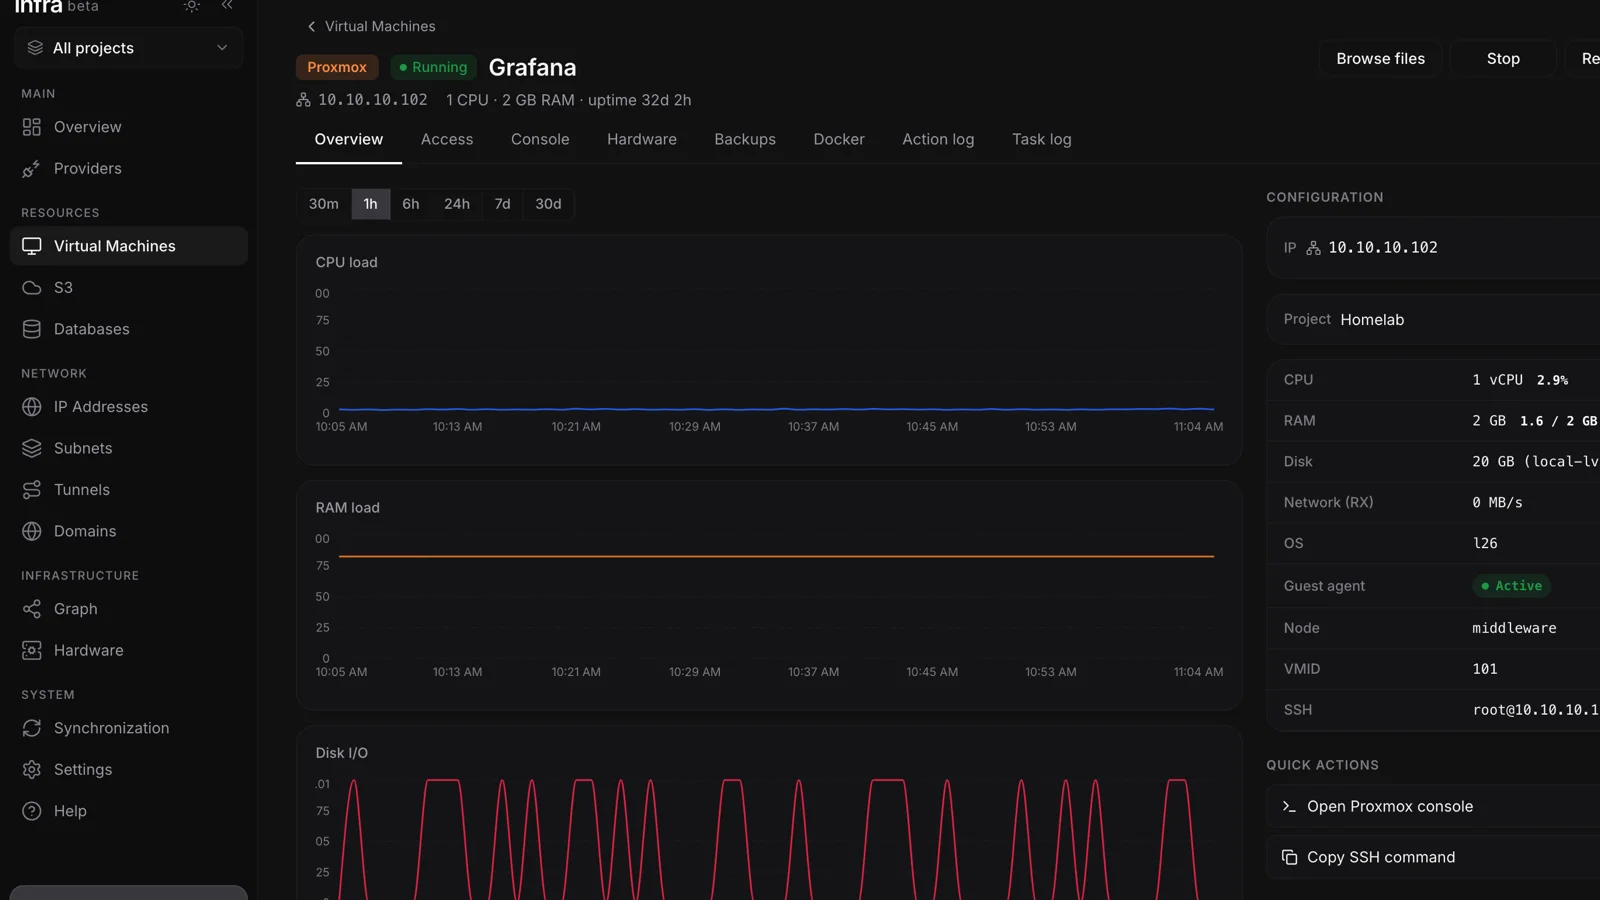This screenshot has height=900, width=1600.
Task: Open the All projects dropdown
Action: [128, 48]
